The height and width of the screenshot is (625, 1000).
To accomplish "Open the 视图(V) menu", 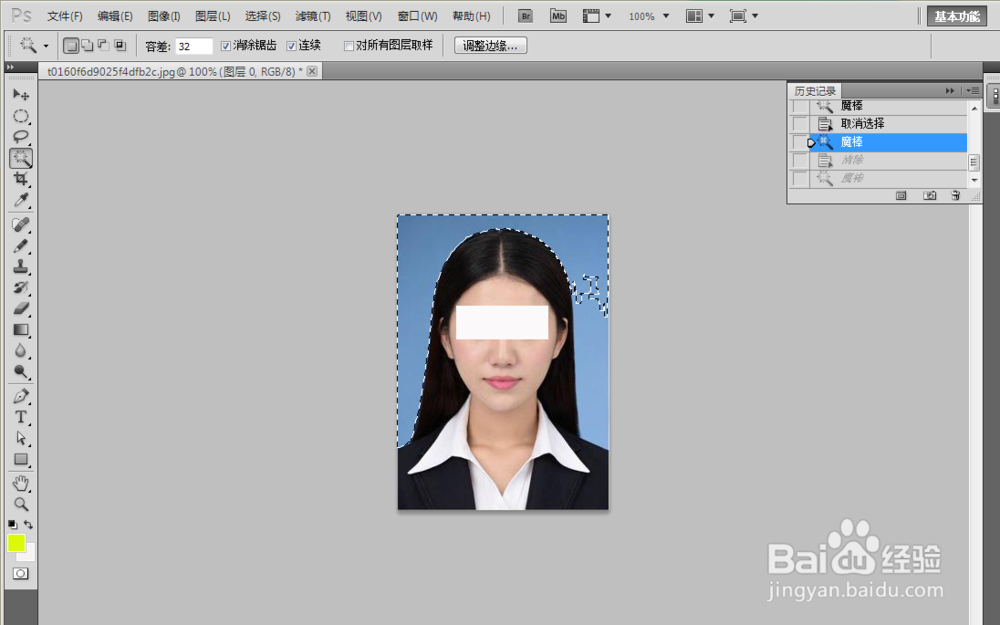I will pos(364,17).
